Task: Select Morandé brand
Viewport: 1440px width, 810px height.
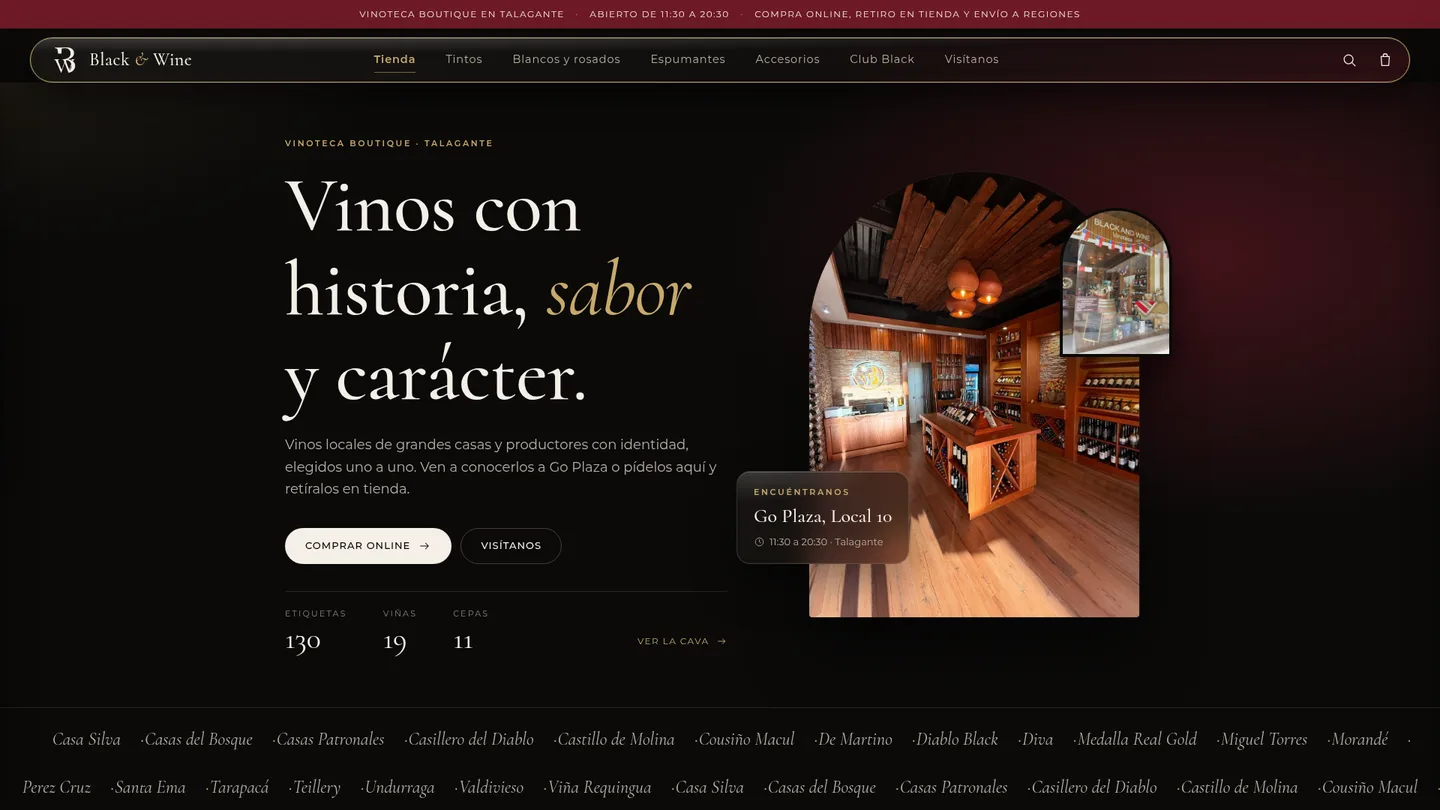Action: pyautogui.click(x=1360, y=739)
